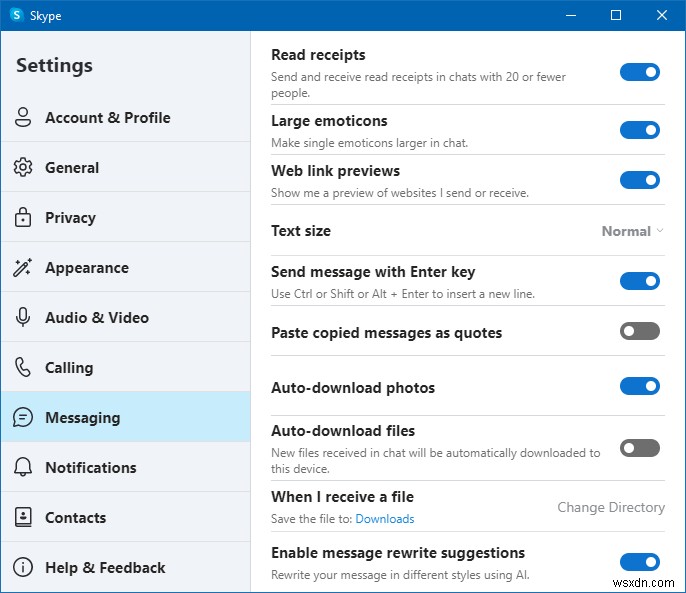
Task: Click the Messaging chat bubble icon
Action: [x=23, y=417]
